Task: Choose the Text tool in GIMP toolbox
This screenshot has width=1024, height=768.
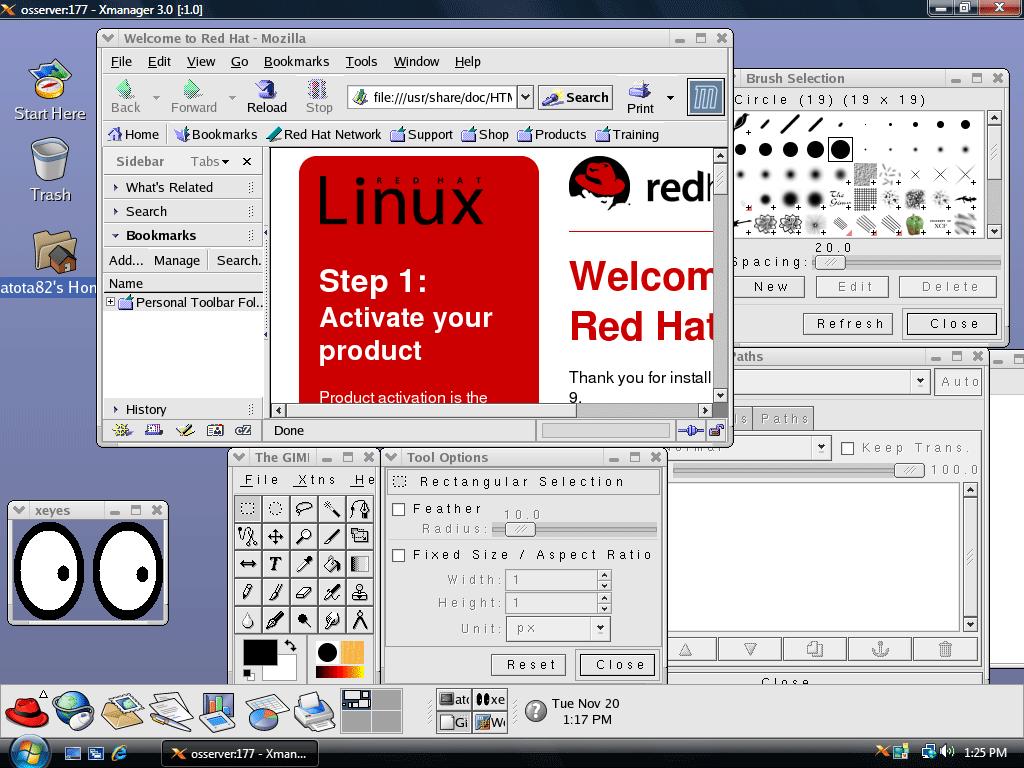Action: [276, 564]
